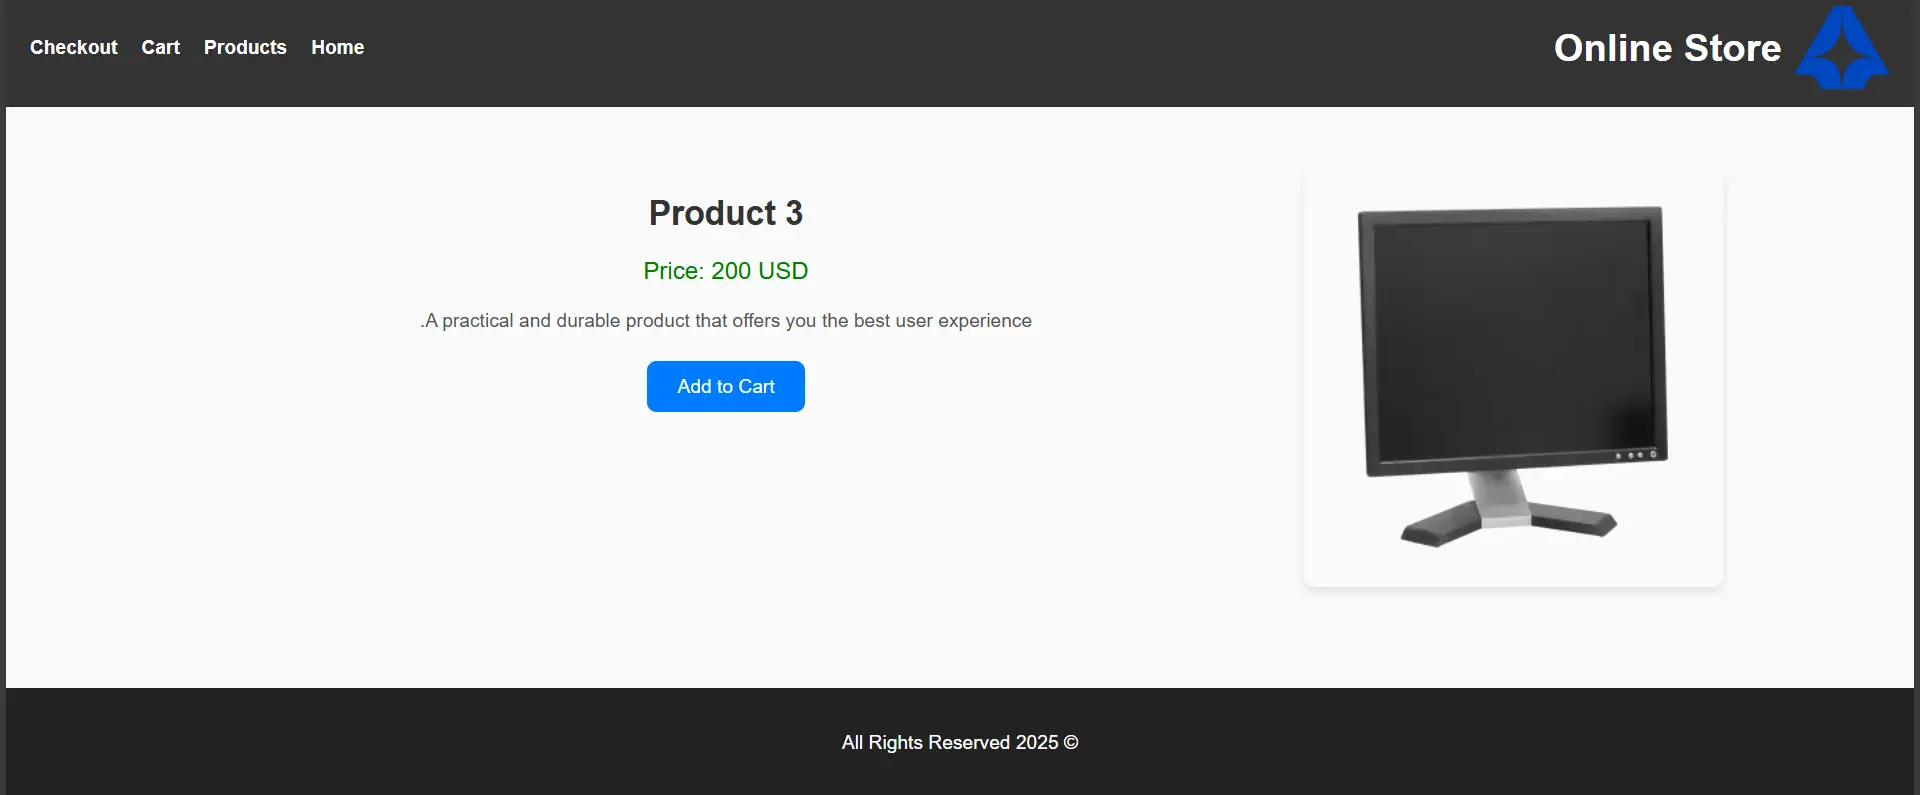
Task: Navigate to the Home page
Action: coord(337,47)
